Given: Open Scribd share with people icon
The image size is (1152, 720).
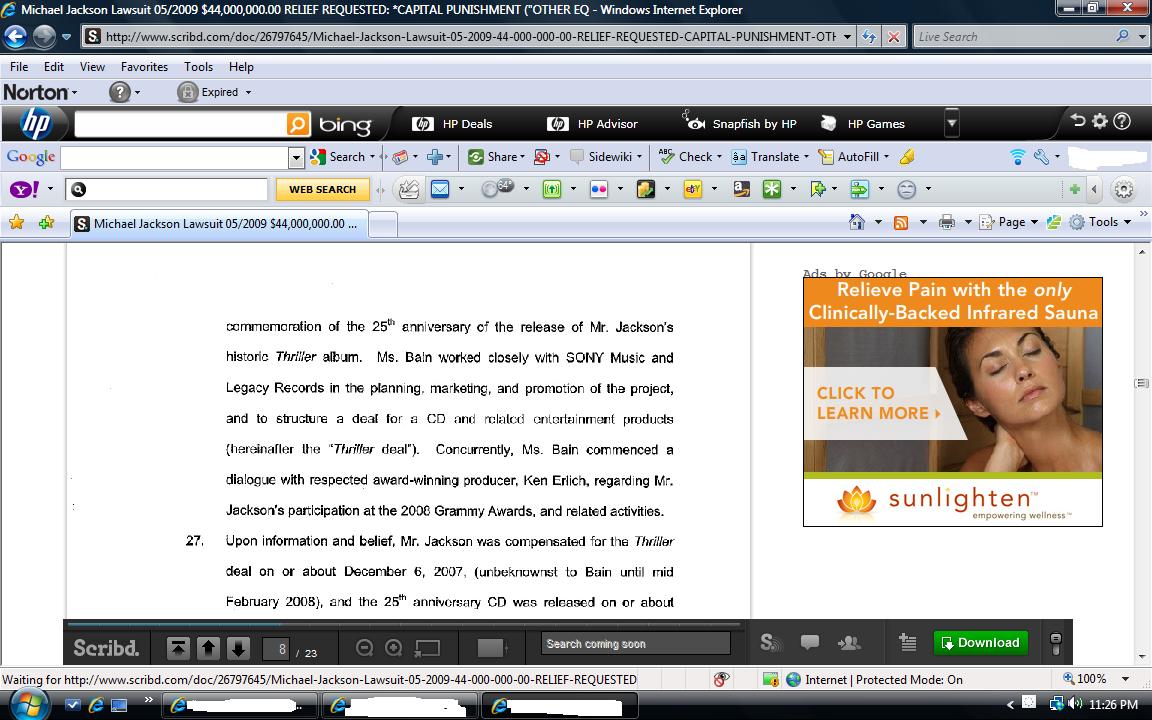Looking at the screenshot, I should (849, 643).
